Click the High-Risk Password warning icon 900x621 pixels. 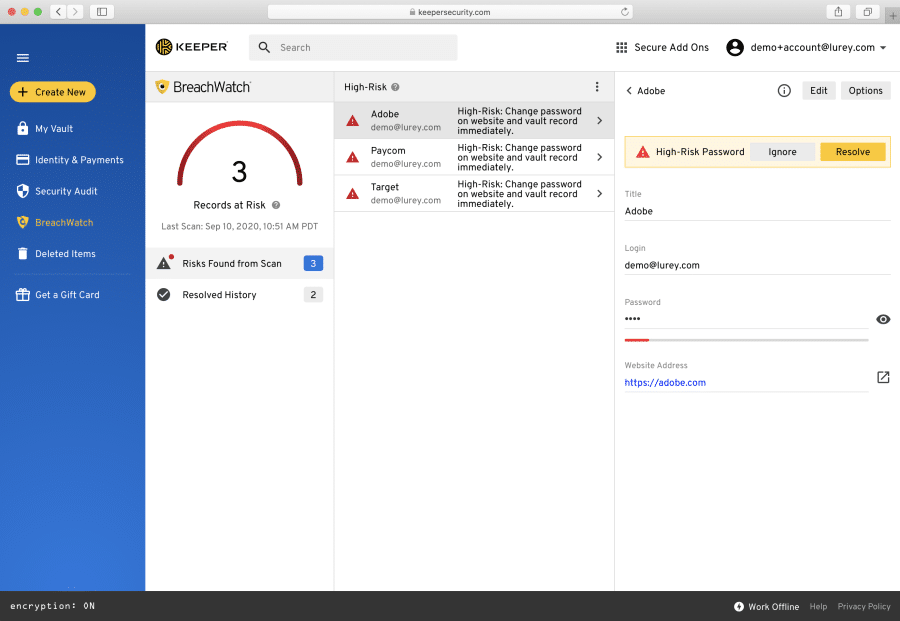point(643,152)
